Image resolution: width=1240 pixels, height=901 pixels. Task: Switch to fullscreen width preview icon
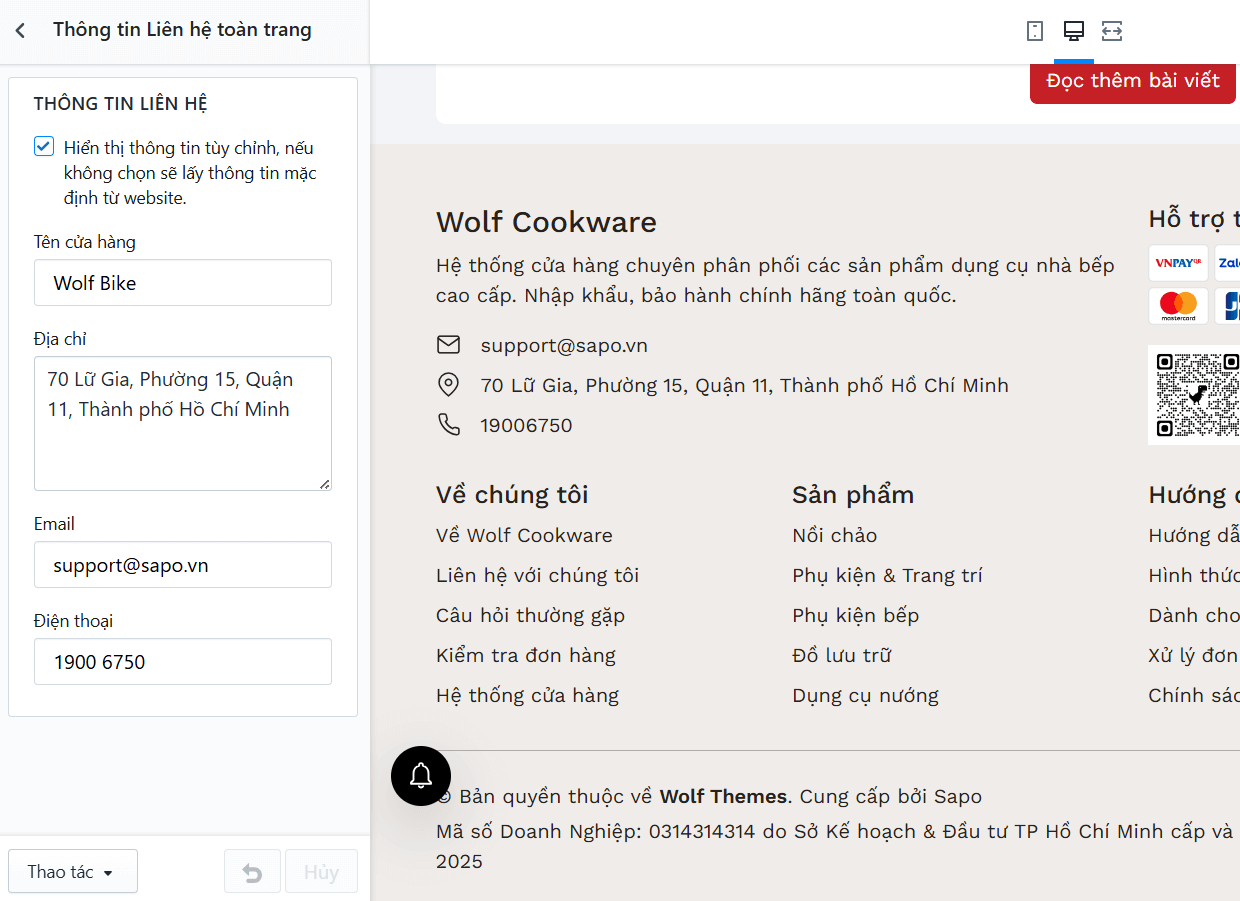point(1112,31)
